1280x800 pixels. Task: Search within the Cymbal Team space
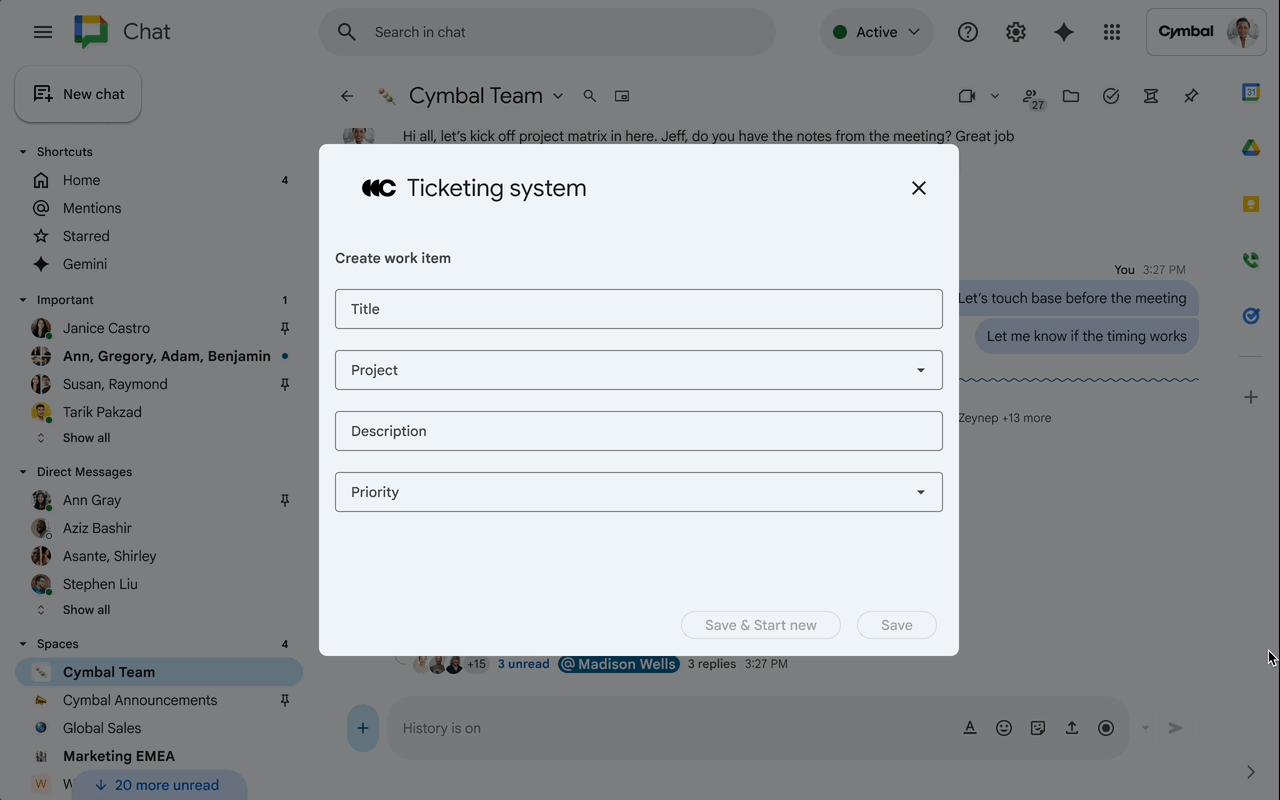click(589, 95)
